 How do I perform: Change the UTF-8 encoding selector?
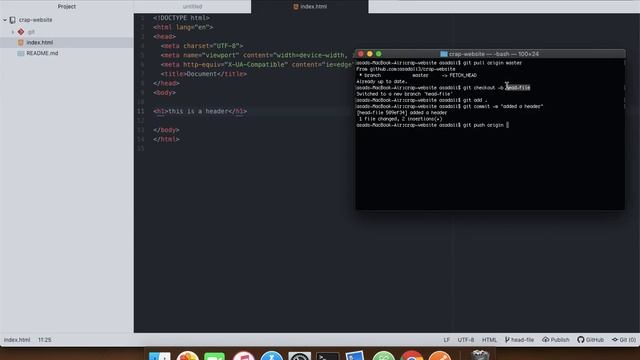466,340
